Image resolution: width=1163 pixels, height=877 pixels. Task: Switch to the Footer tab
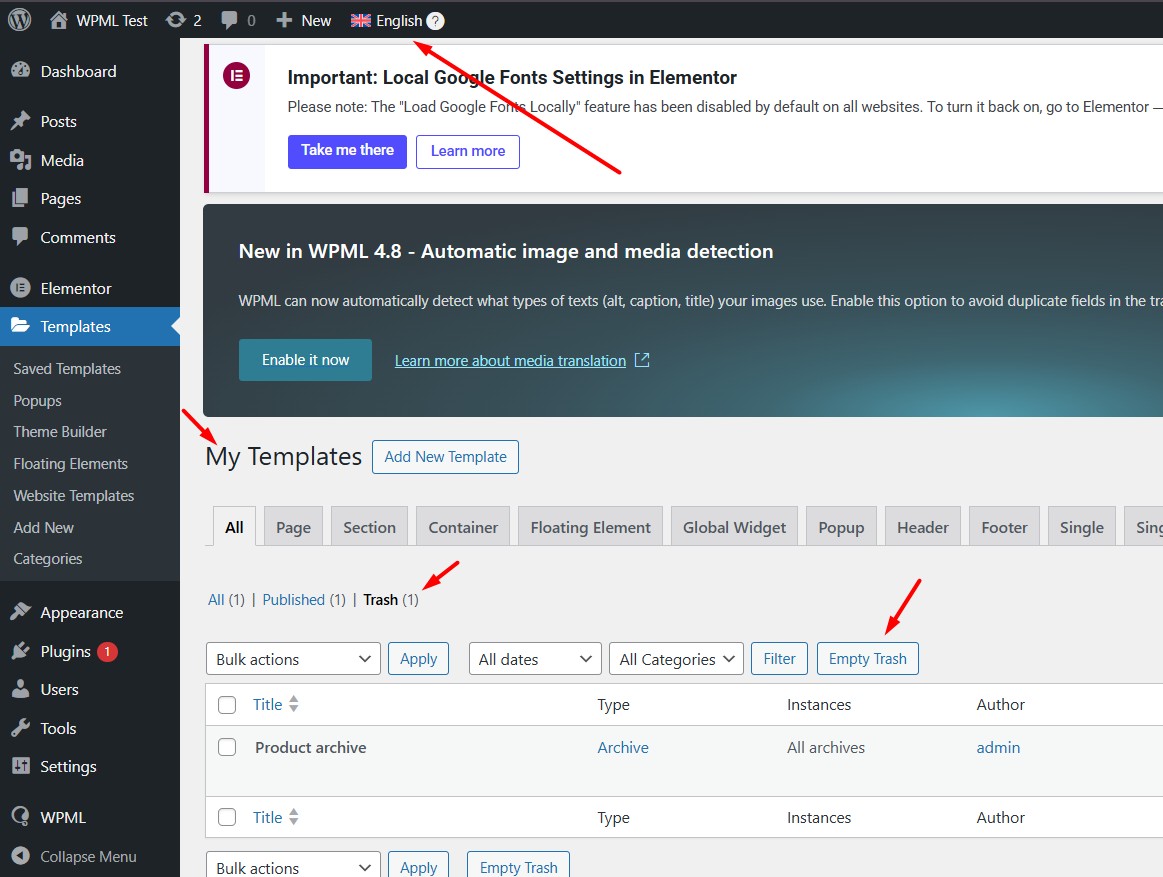(x=1004, y=527)
